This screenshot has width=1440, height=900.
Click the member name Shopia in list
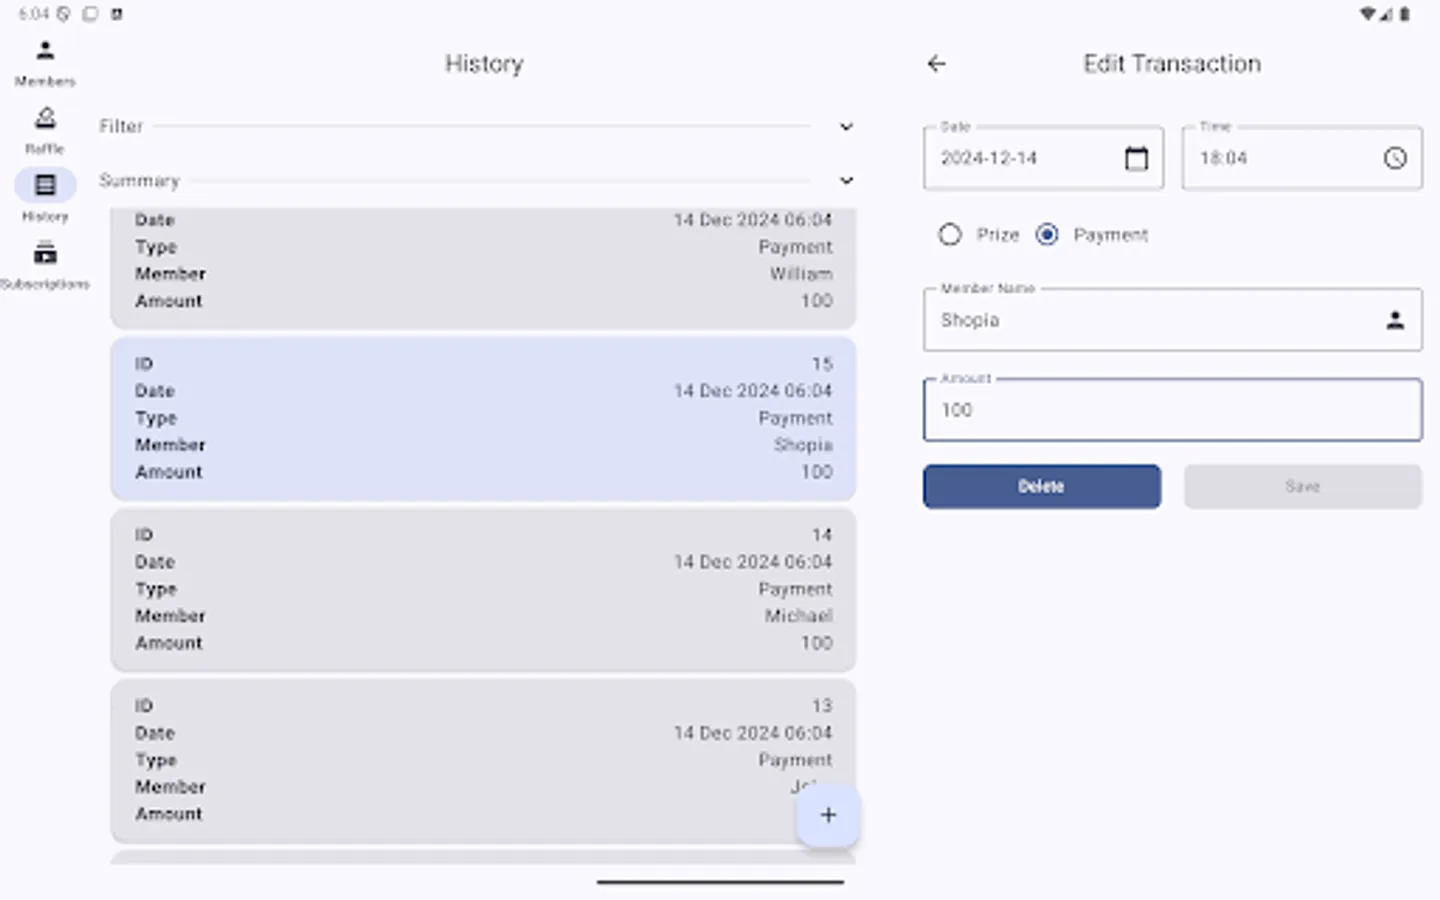point(803,445)
